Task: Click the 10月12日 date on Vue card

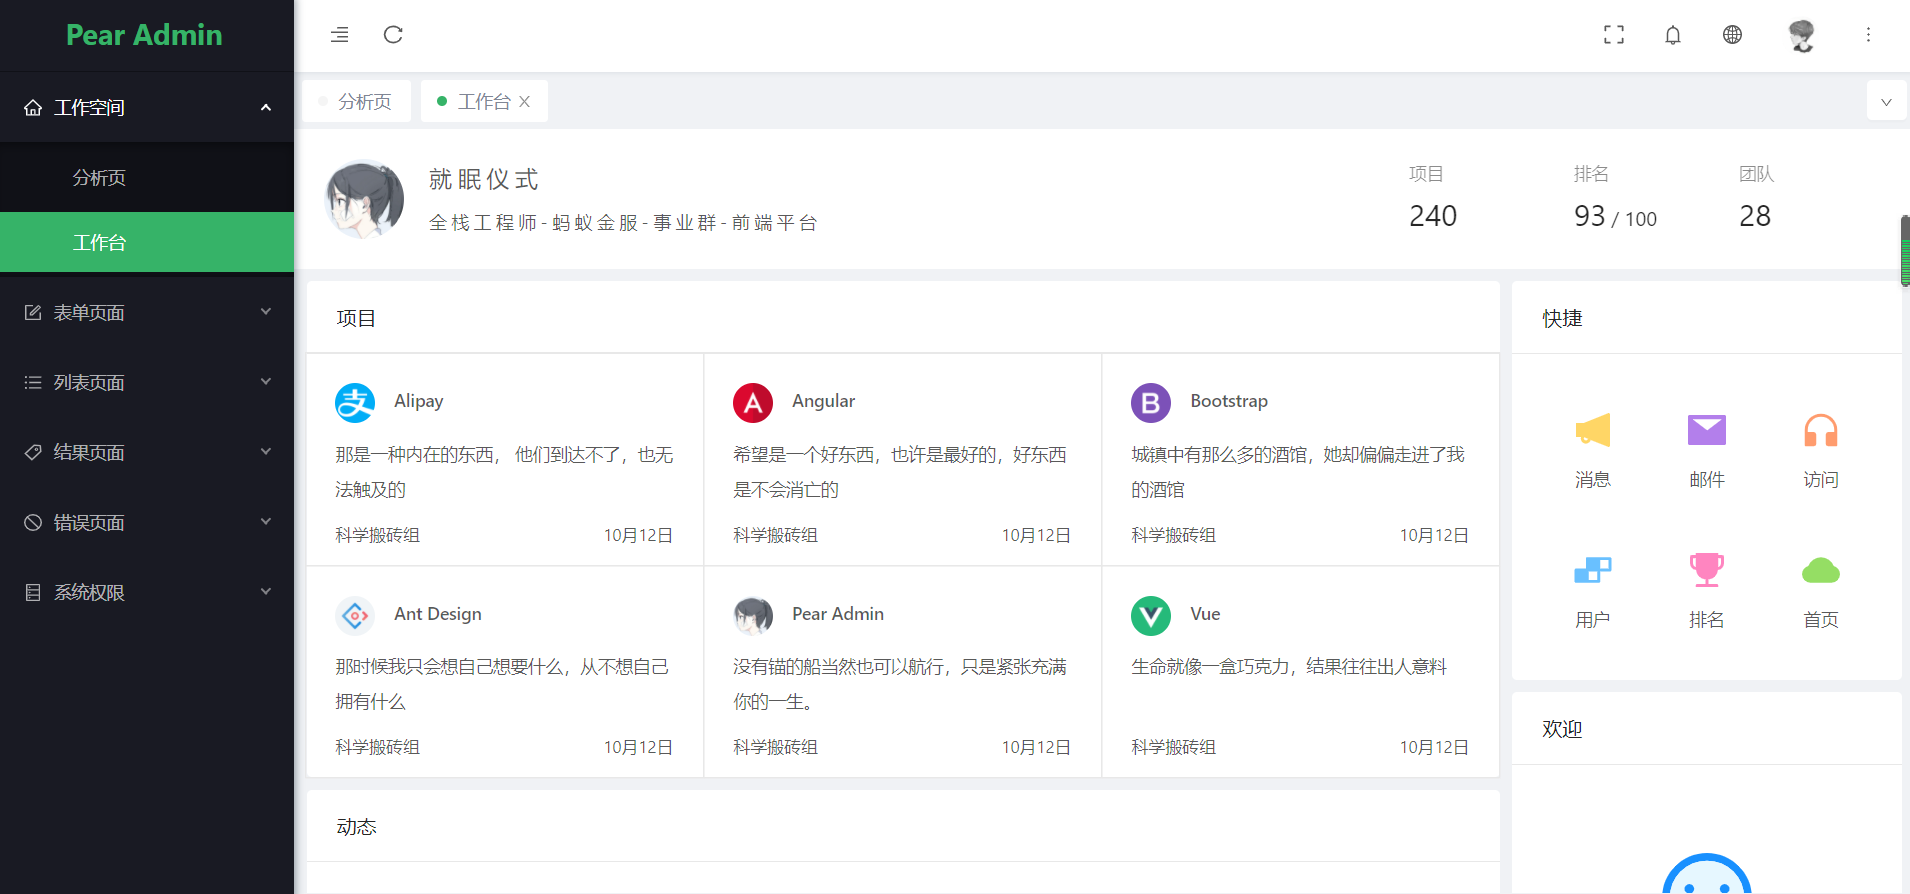Action: click(1434, 747)
